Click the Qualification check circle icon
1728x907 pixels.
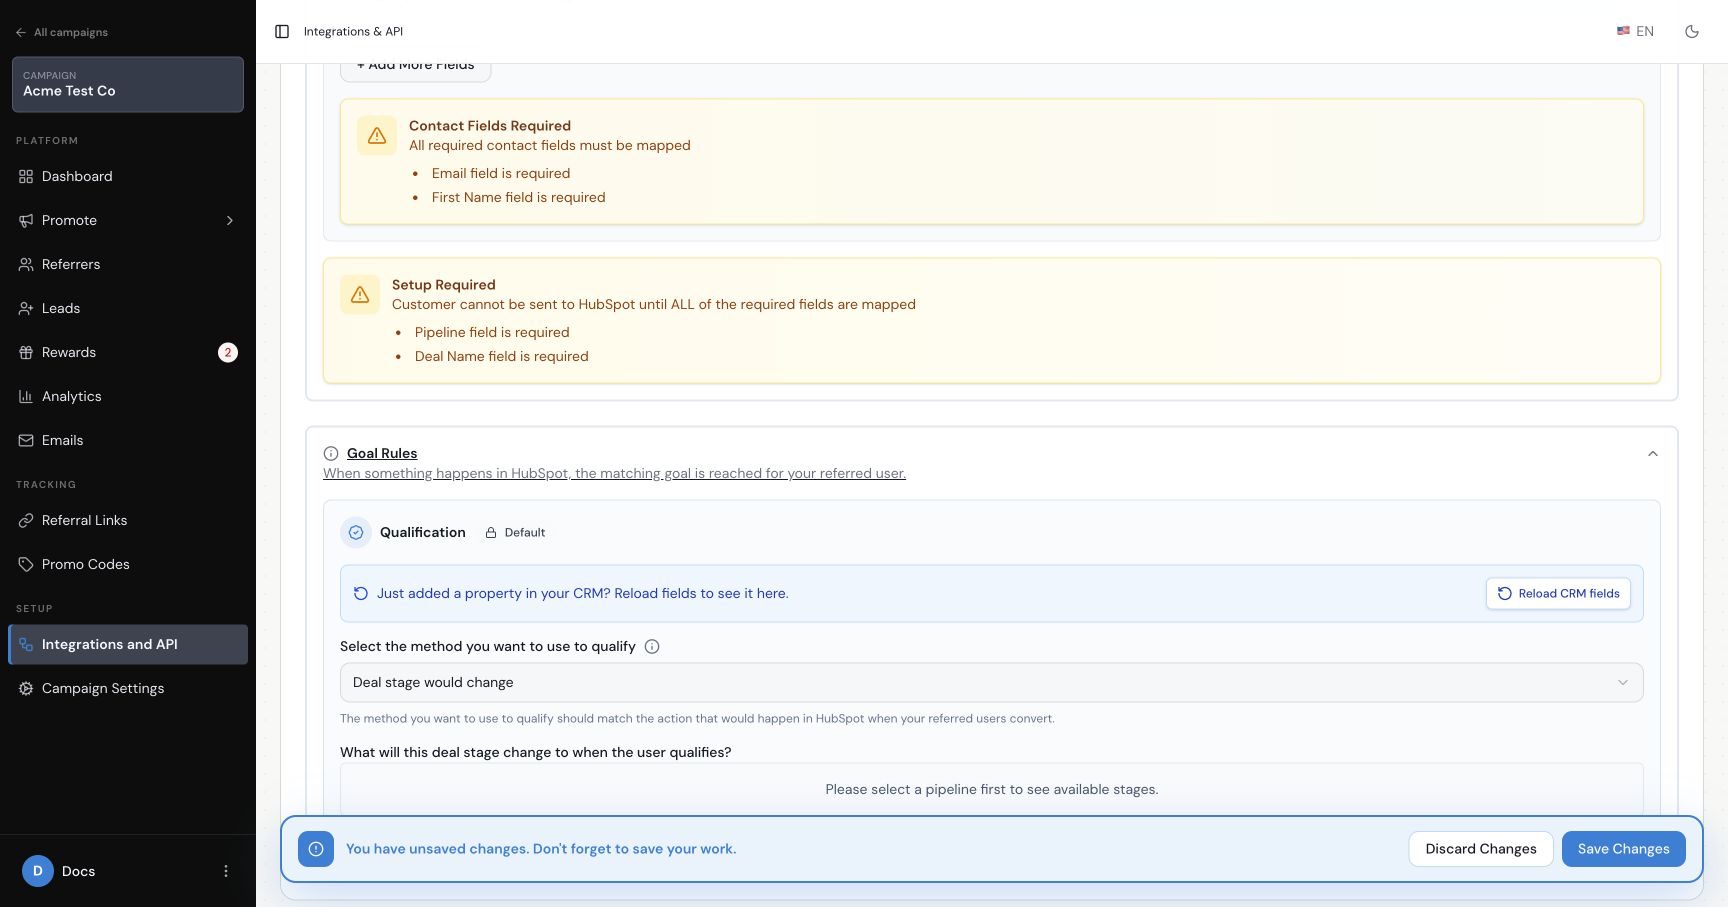tap(356, 532)
